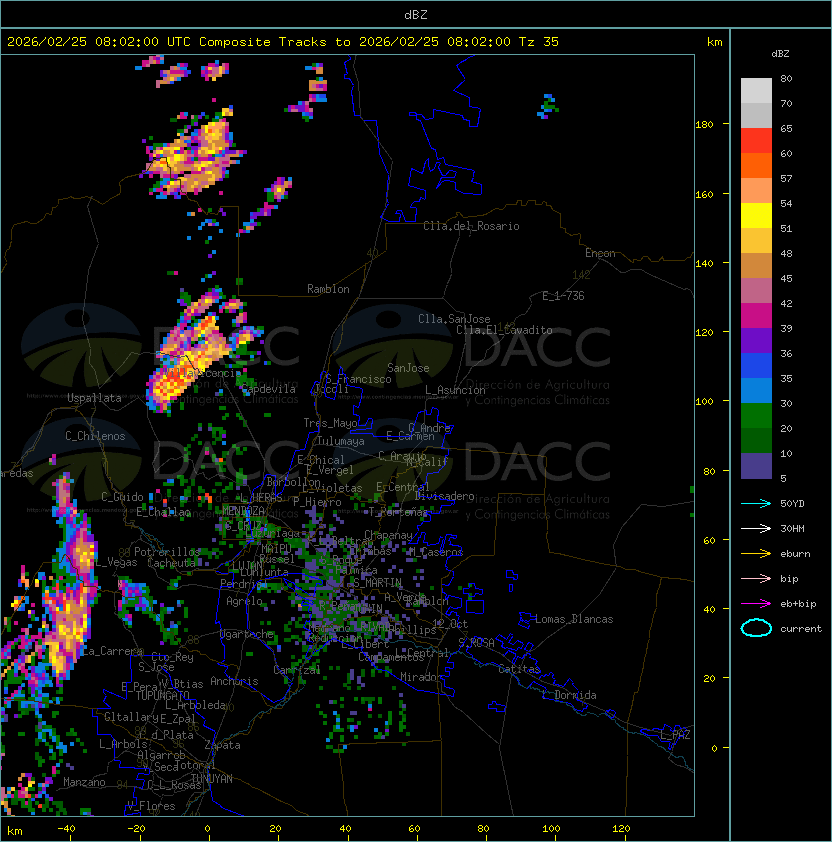832x842 pixels.
Task: Click the 'V_Flores' map label
Action: coord(151,806)
